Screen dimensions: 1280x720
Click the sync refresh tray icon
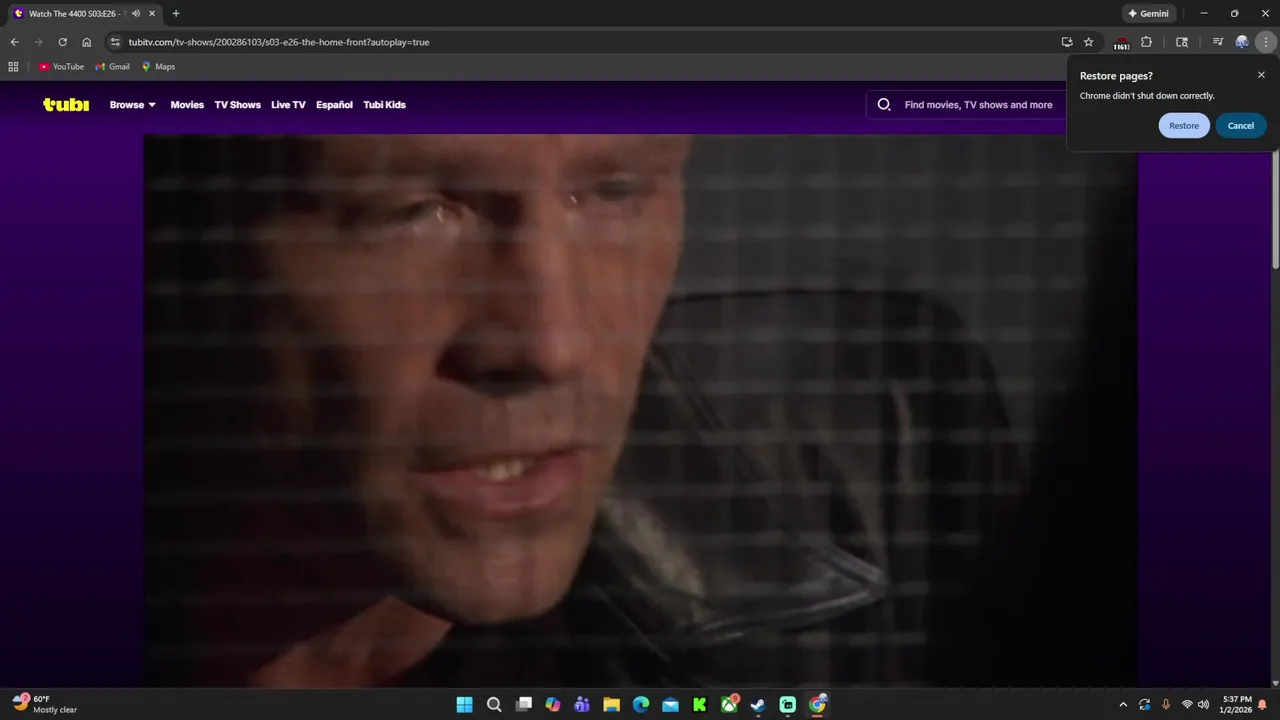click(x=1144, y=705)
